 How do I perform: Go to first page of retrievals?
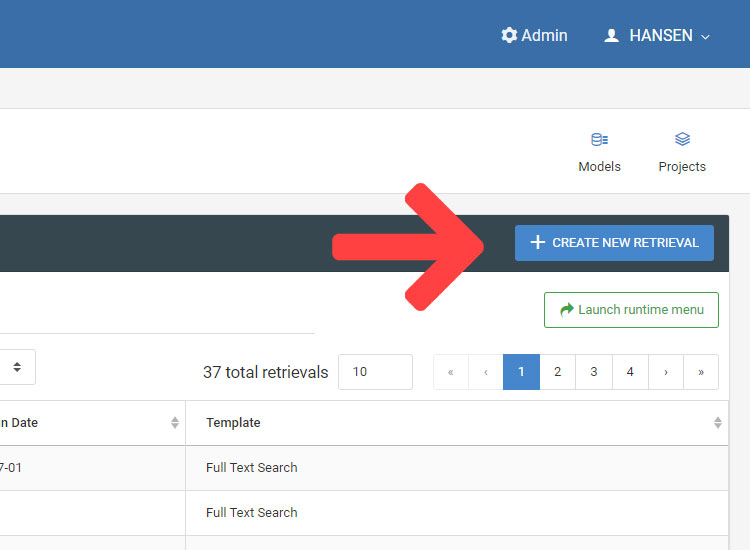point(451,372)
